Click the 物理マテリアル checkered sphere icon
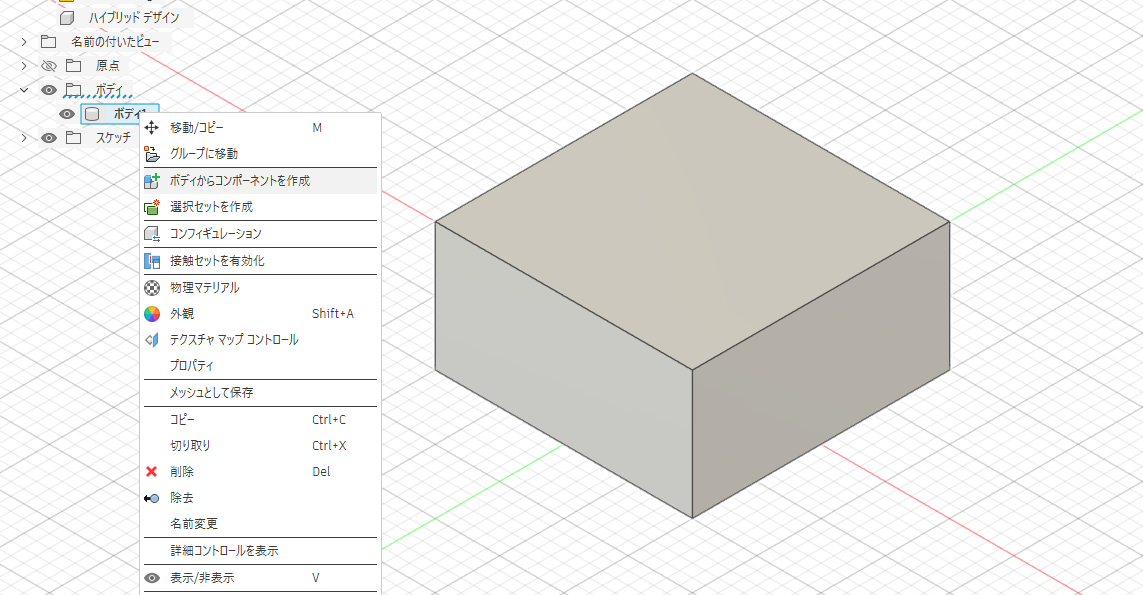This screenshot has width=1143, height=595. (152, 288)
